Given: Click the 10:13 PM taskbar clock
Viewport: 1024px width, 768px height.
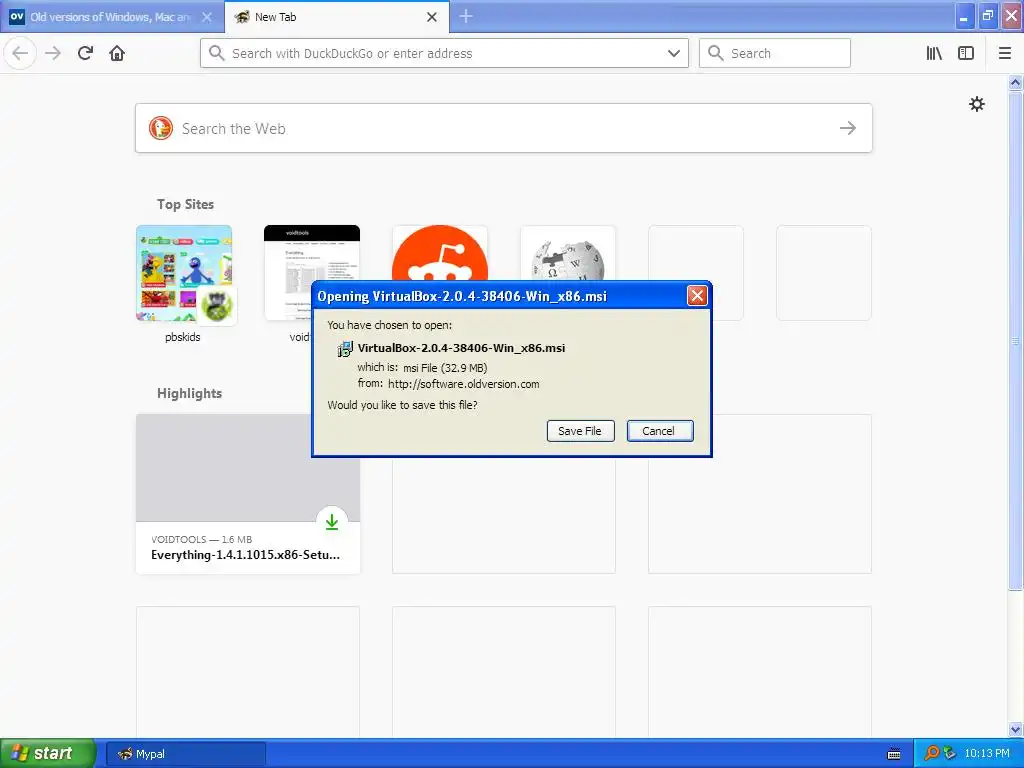Looking at the screenshot, I should click(x=987, y=754).
